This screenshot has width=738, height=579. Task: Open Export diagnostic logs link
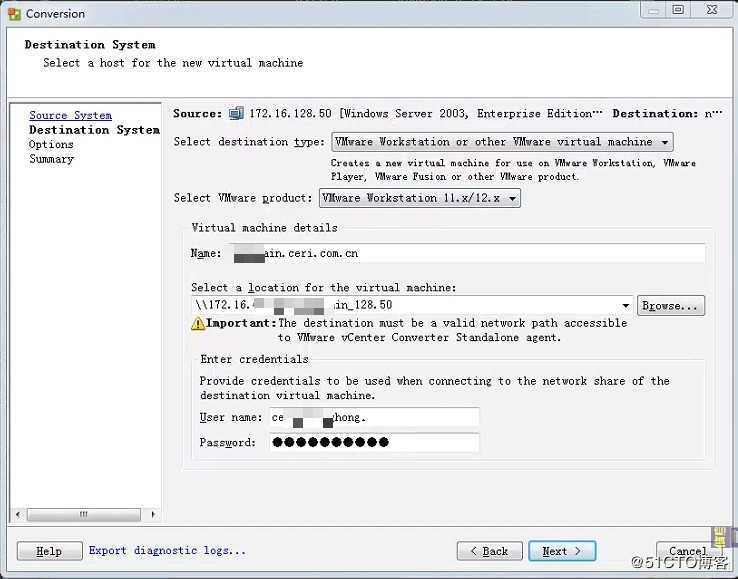click(167, 550)
